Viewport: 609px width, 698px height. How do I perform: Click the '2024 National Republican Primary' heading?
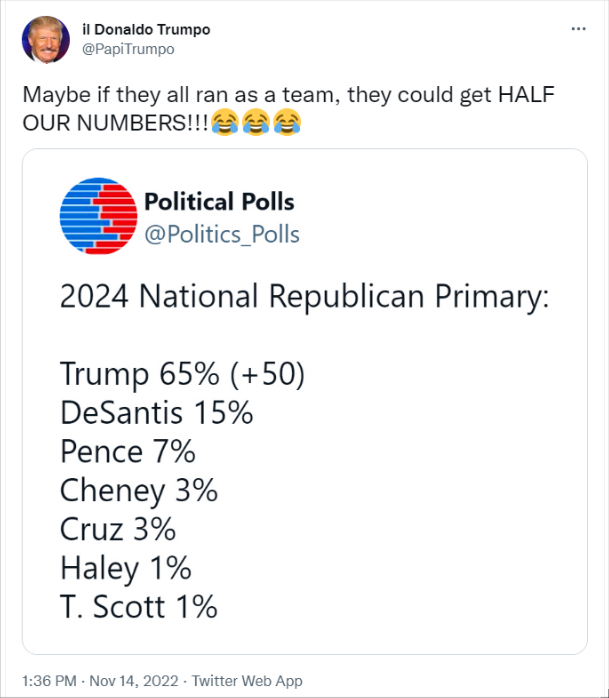pos(304,297)
